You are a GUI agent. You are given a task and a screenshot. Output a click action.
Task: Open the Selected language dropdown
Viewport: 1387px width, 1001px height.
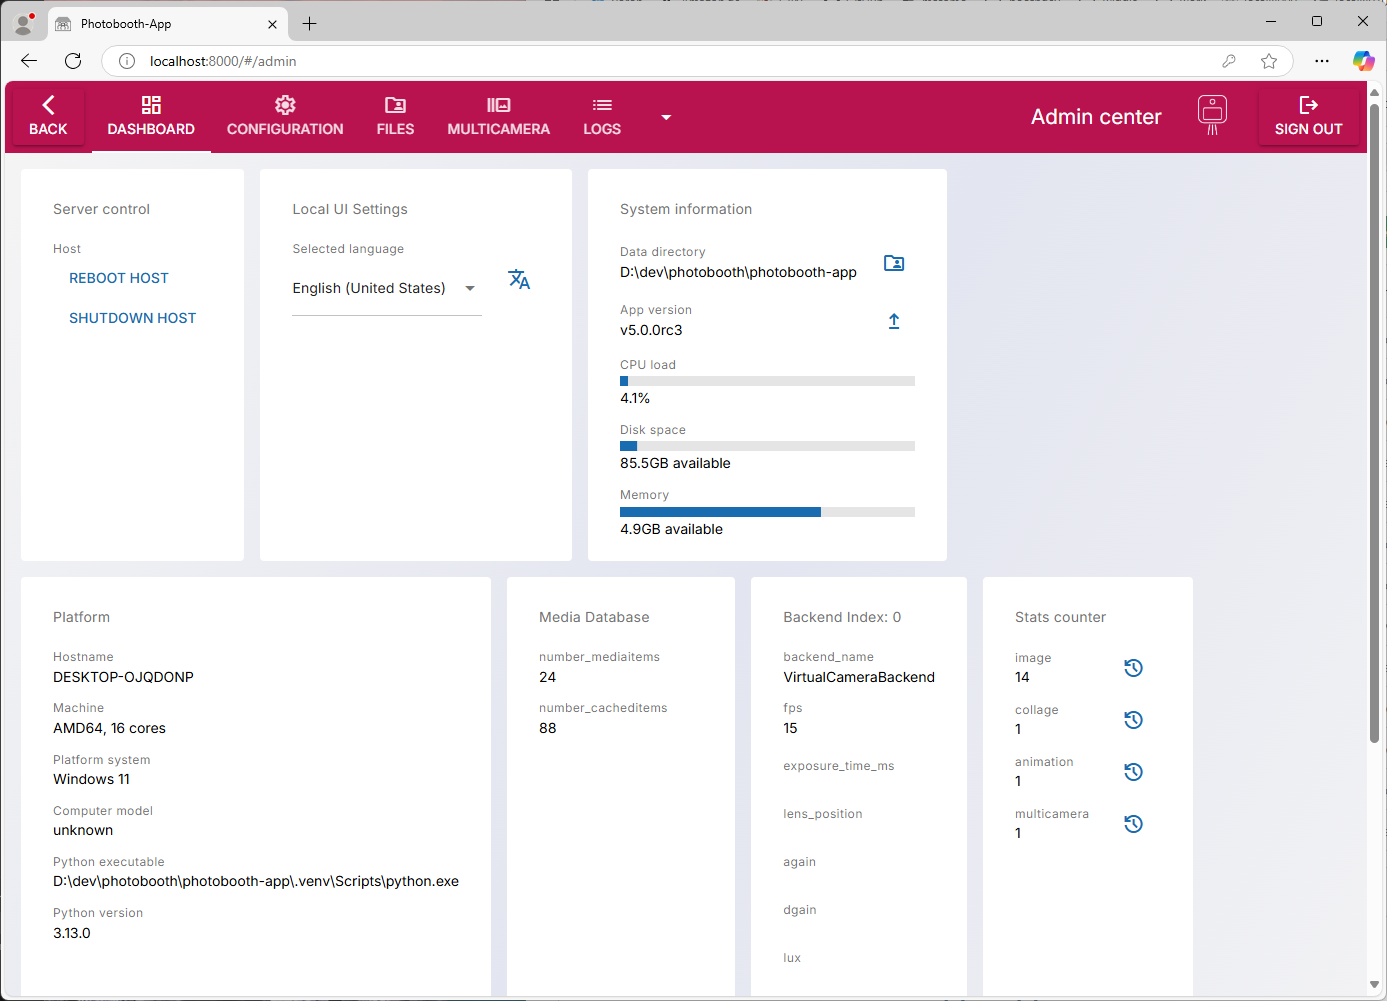click(x=387, y=288)
